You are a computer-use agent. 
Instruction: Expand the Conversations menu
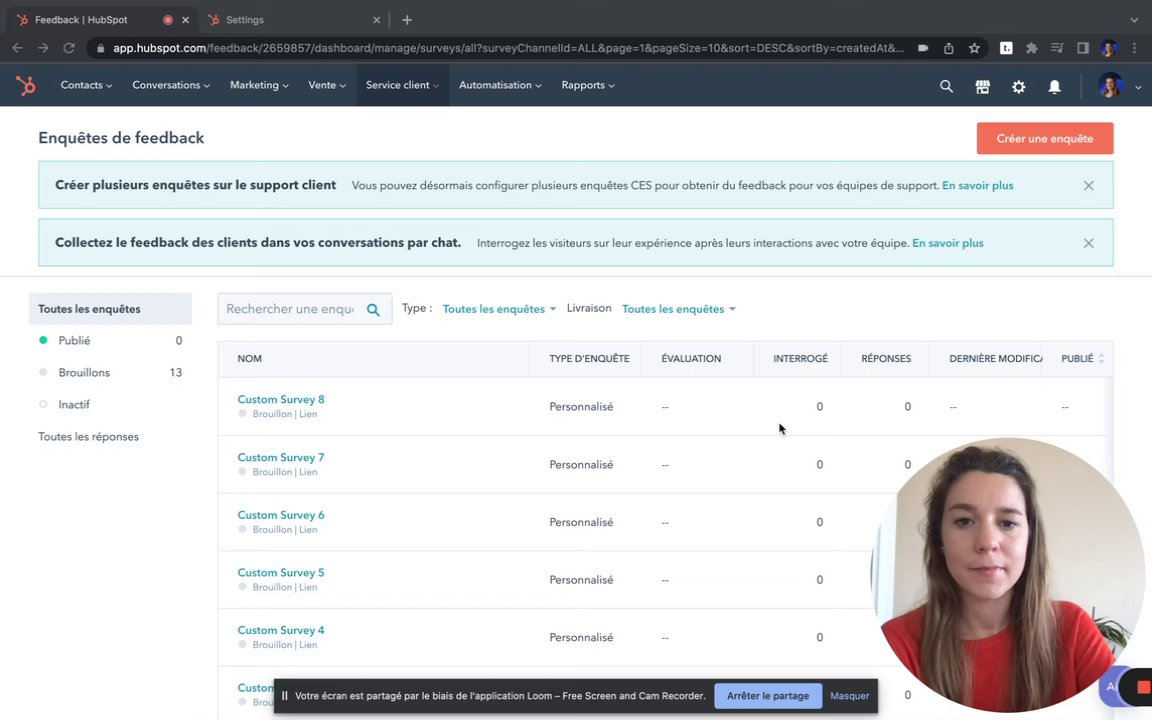click(170, 85)
